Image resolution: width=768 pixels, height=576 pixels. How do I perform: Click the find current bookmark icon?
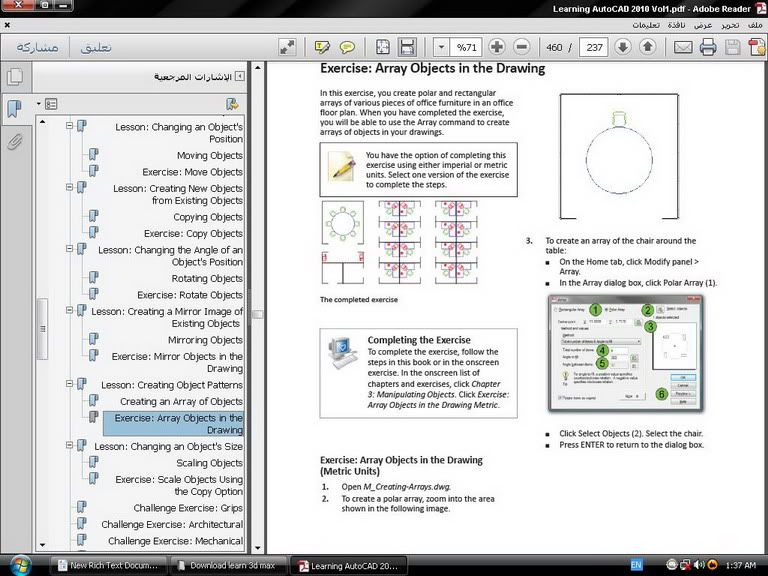pyautogui.click(x=232, y=104)
